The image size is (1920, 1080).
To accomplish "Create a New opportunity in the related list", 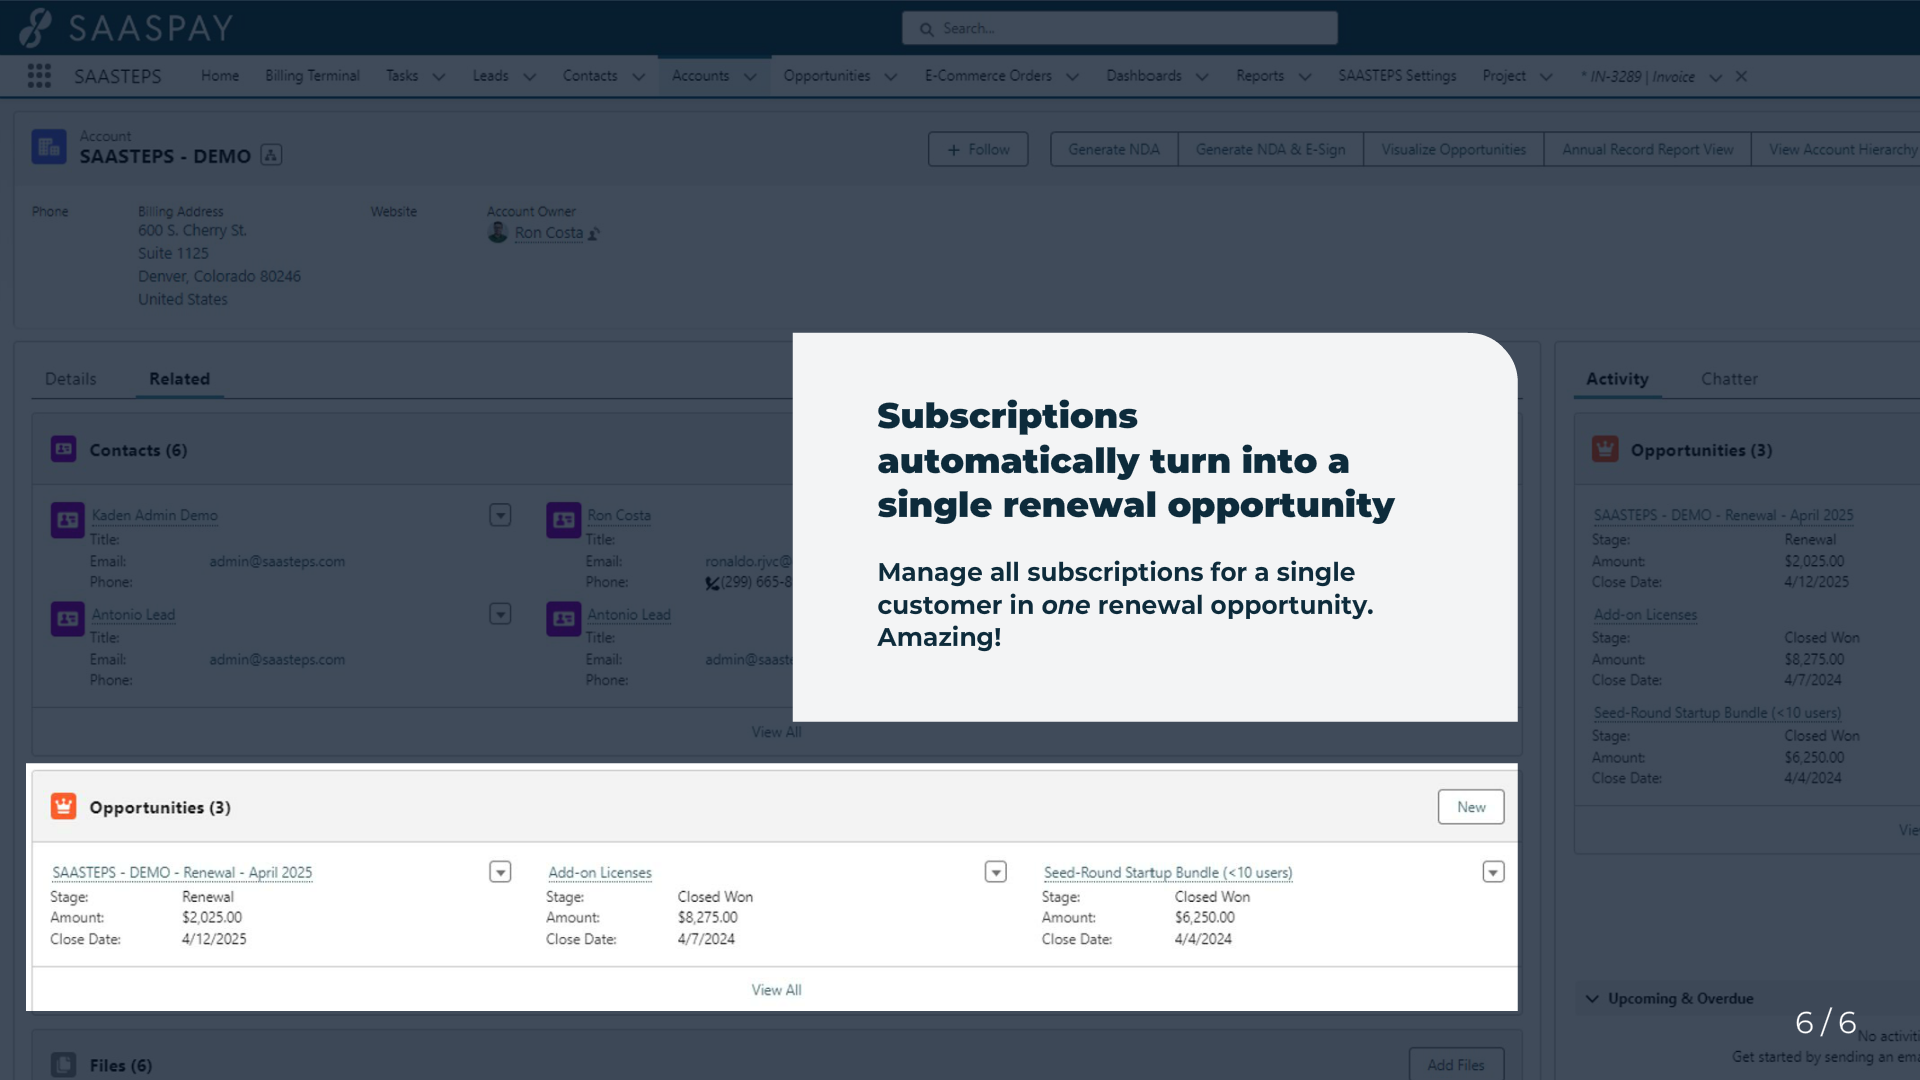I will 1471,807.
